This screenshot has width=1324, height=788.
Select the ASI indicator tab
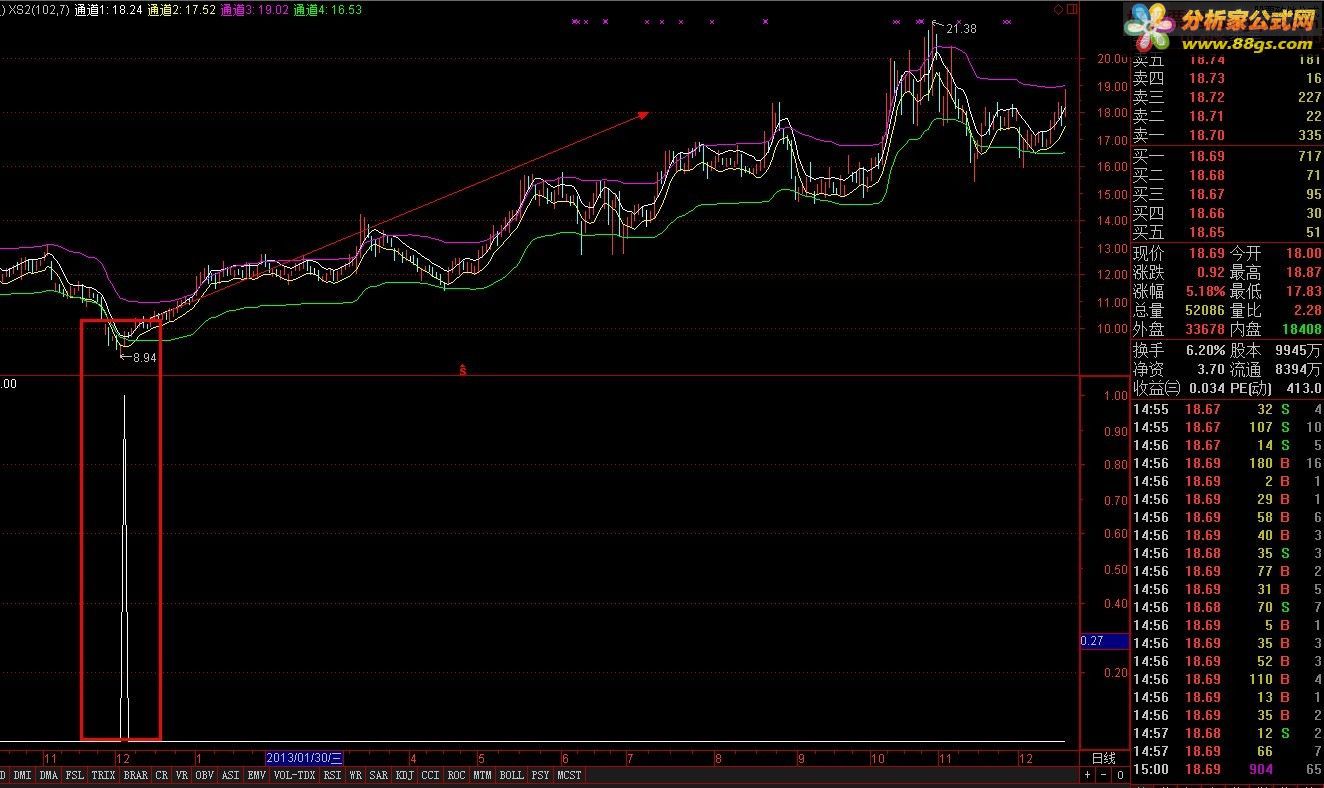click(x=231, y=775)
